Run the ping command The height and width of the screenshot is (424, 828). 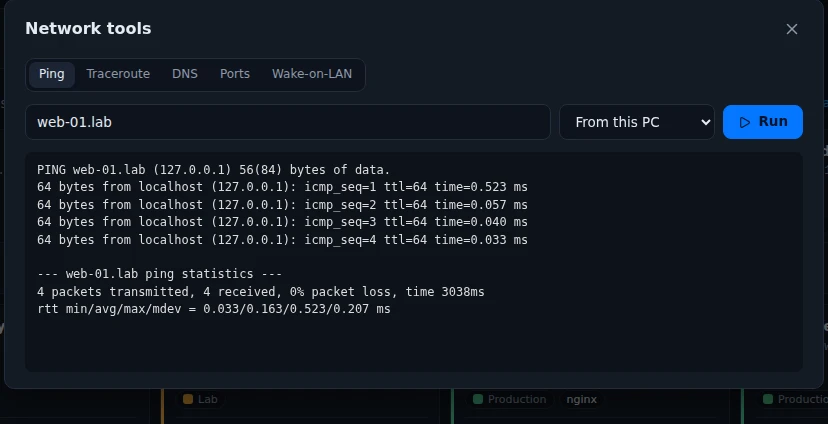(x=763, y=122)
